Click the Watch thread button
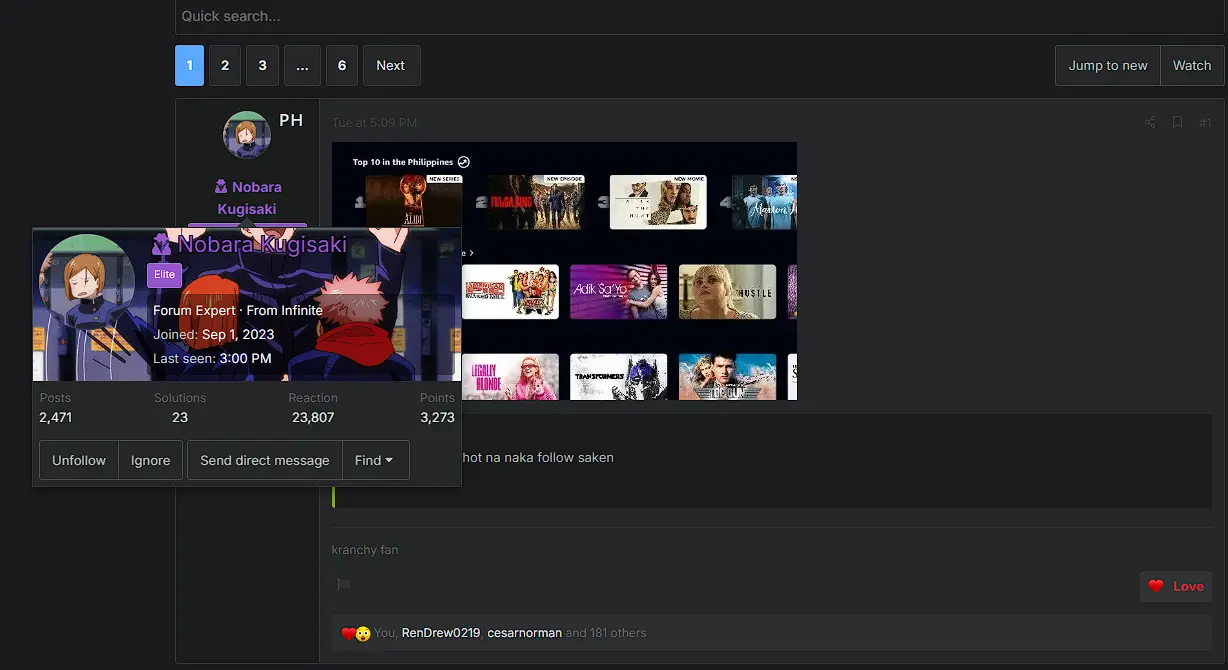 (x=1192, y=65)
